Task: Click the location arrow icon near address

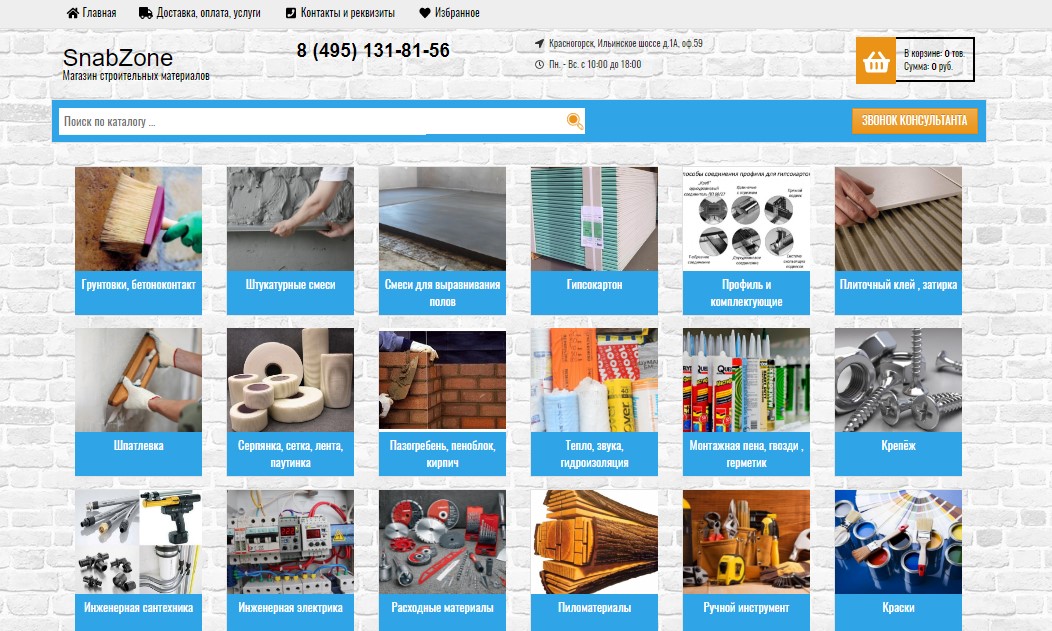Action: click(539, 44)
